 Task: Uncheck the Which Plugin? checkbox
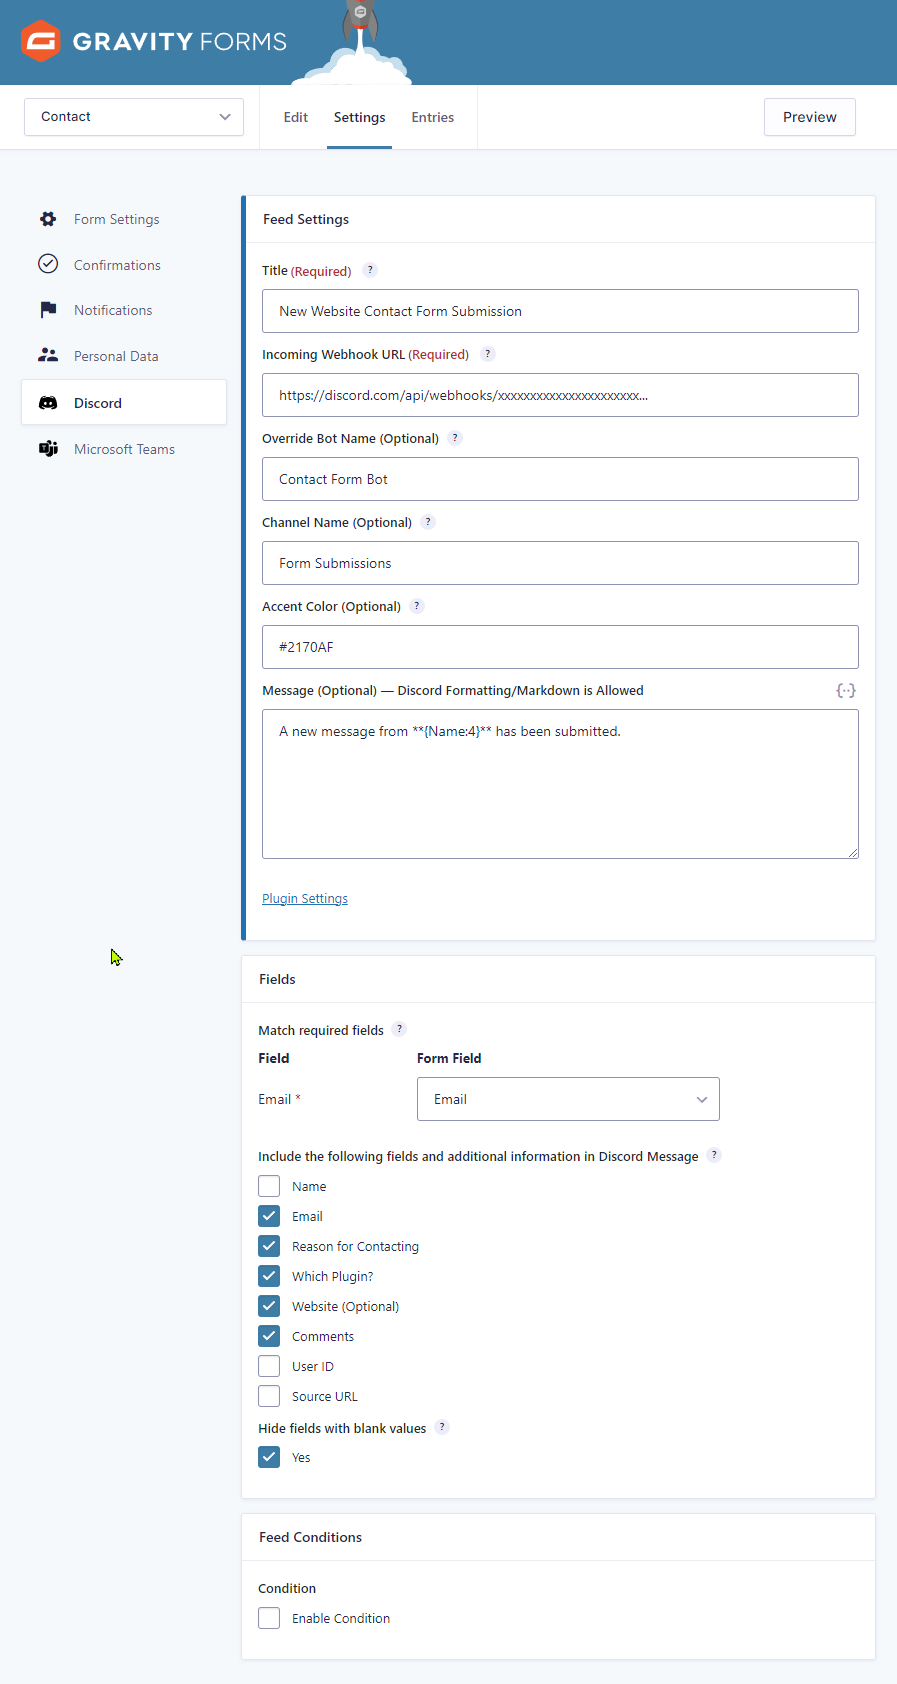[x=269, y=1276]
